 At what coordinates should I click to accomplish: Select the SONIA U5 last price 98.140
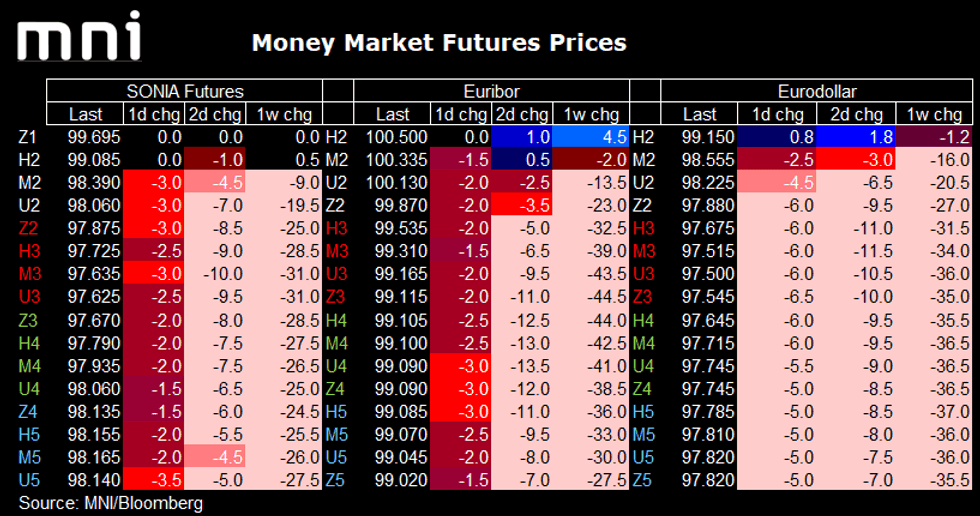pos(94,479)
